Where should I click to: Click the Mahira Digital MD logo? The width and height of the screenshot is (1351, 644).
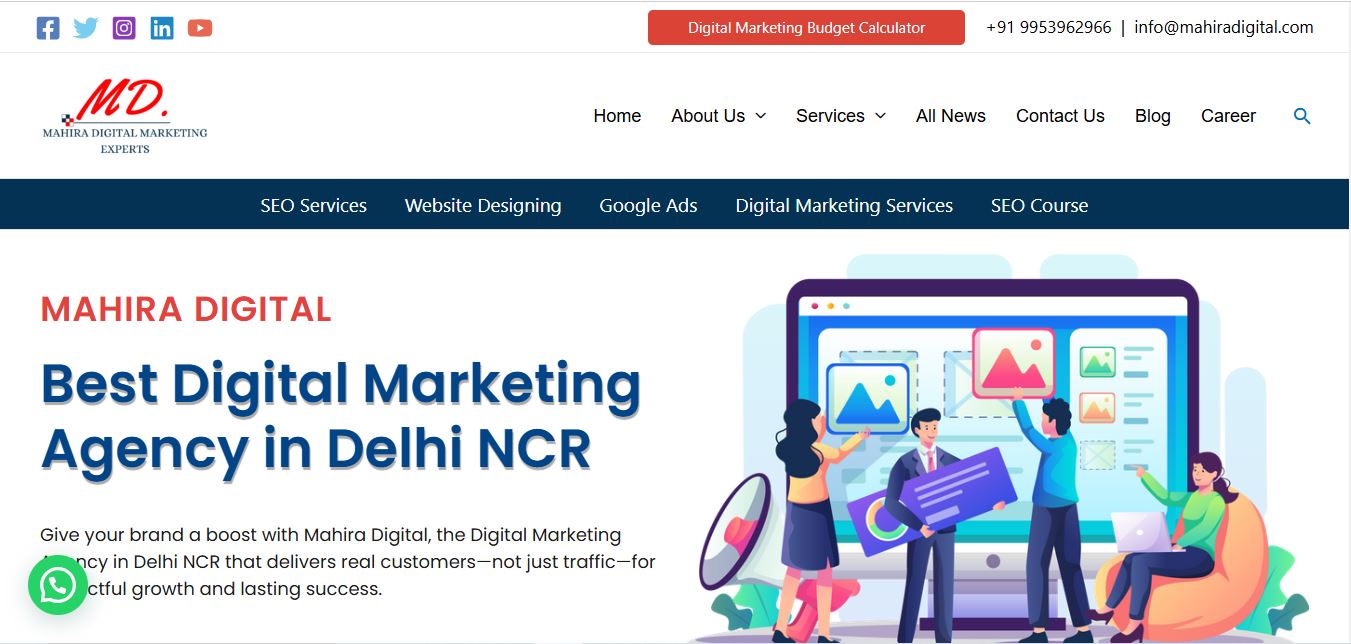tap(125, 116)
